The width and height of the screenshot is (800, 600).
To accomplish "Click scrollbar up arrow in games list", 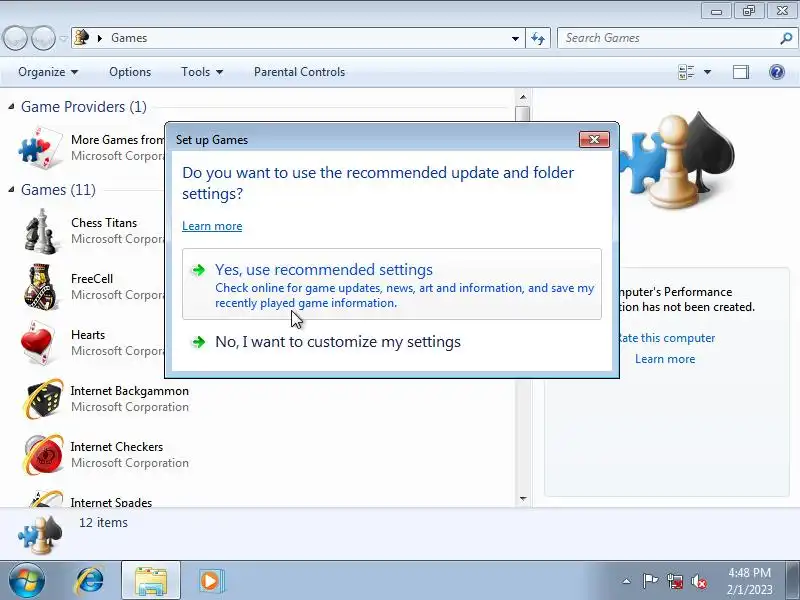I will (522, 97).
